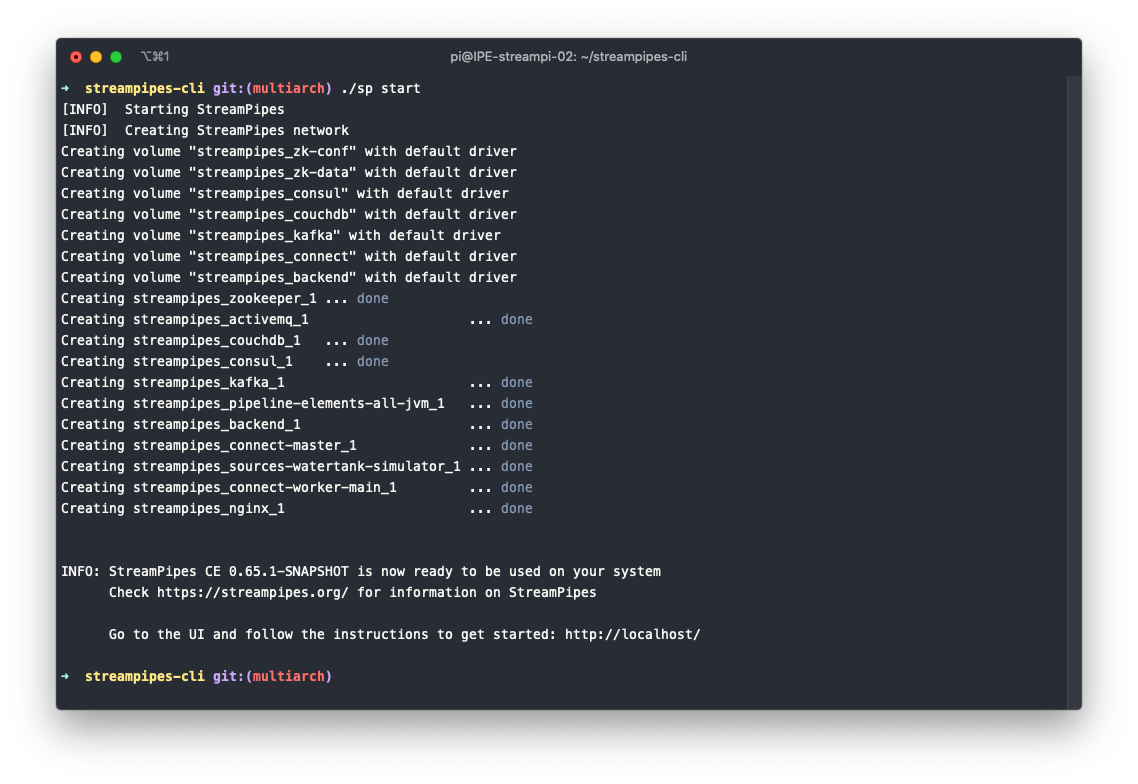Click the prompt arrow on the last line

[65, 676]
